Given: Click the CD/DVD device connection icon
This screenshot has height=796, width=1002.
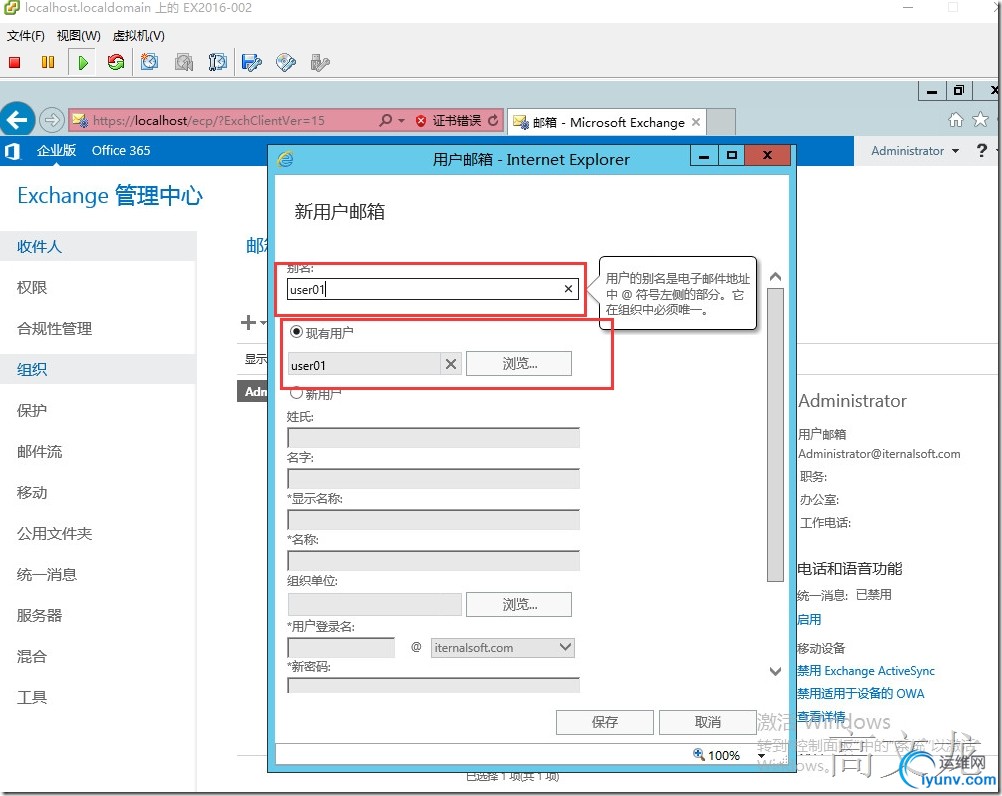Looking at the screenshot, I should tap(286, 63).
